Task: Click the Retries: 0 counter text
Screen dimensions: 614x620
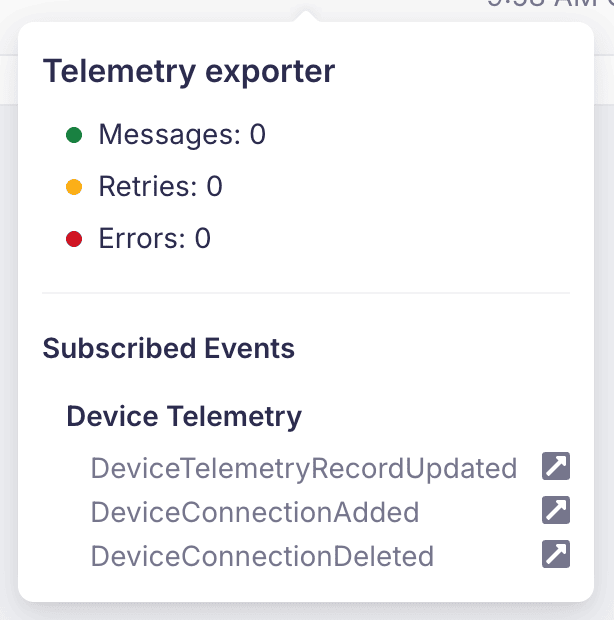Action: coord(161,187)
